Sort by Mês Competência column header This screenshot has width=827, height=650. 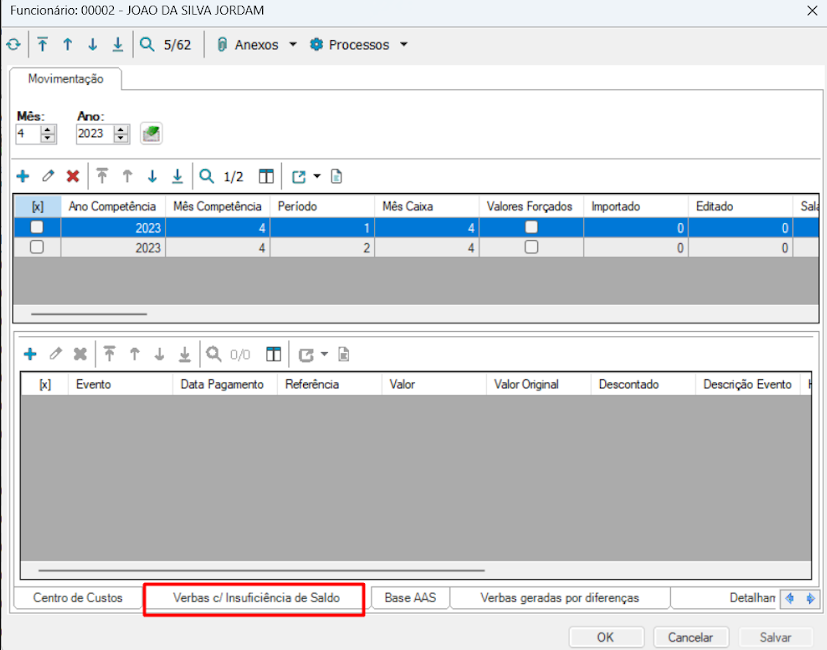pyautogui.click(x=217, y=206)
